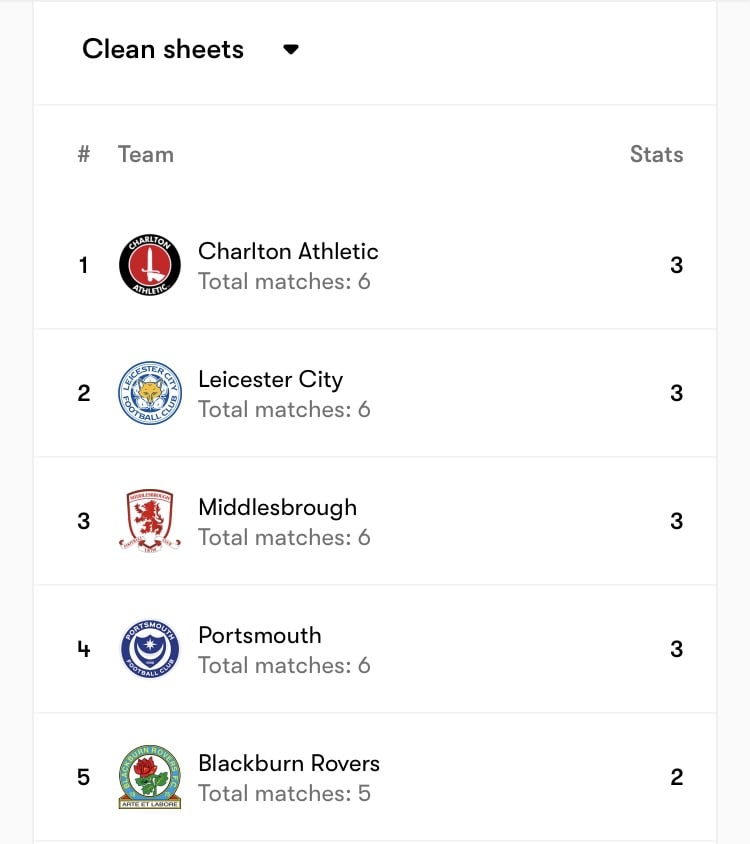Open the Charlton Athletic team name link

point(288,251)
